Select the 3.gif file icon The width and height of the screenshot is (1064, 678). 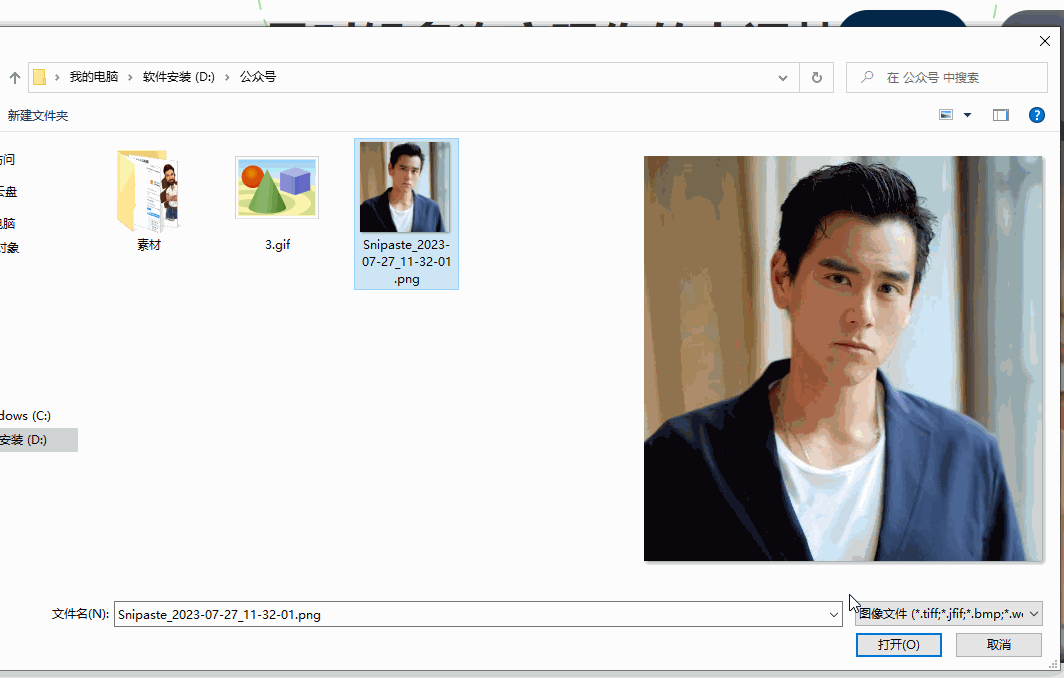[277, 188]
